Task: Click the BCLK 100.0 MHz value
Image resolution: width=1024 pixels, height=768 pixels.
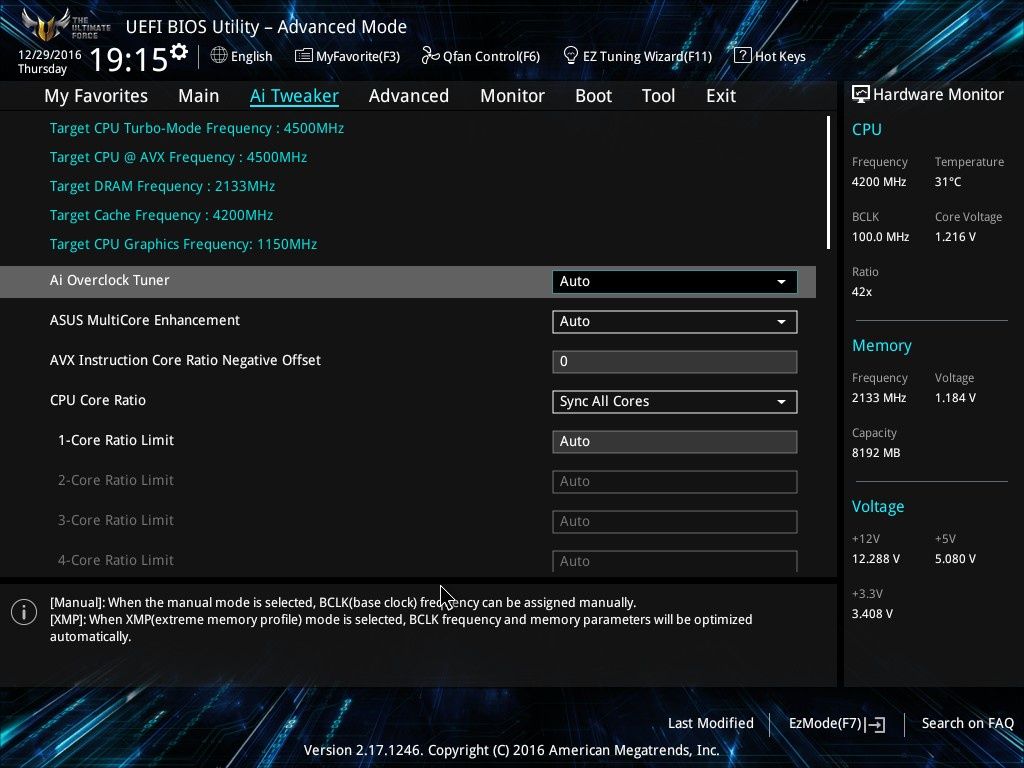Action: pos(880,237)
